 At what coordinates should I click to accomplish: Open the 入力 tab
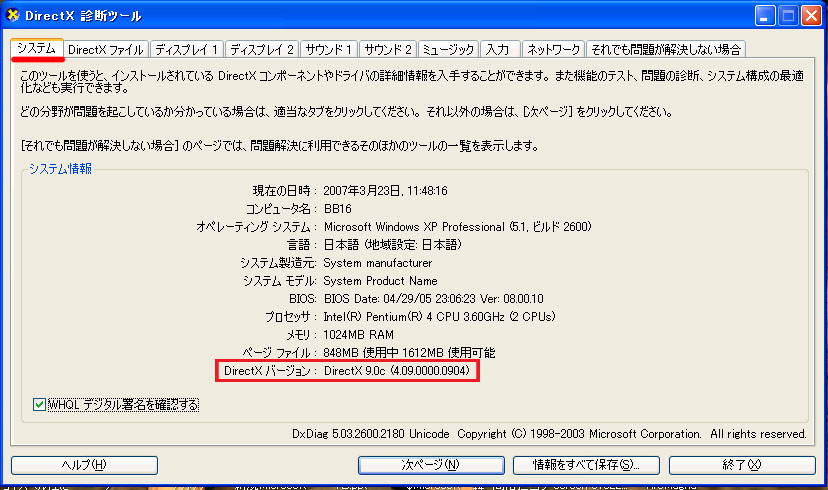(500, 50)
